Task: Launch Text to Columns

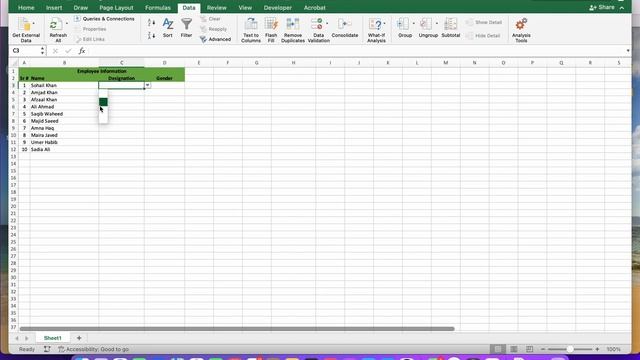Action: [251, 30]
